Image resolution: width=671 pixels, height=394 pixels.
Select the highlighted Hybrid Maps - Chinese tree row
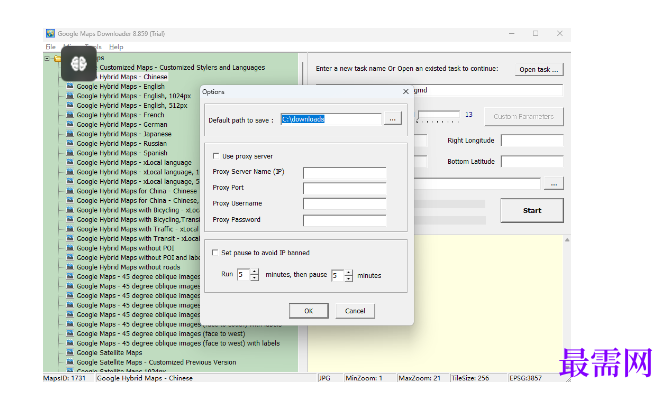coord(134,77)
